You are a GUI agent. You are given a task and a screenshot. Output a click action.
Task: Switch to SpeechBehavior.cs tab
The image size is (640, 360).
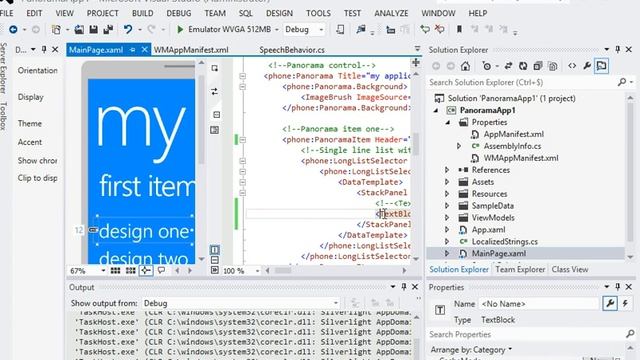click(292, 50)
